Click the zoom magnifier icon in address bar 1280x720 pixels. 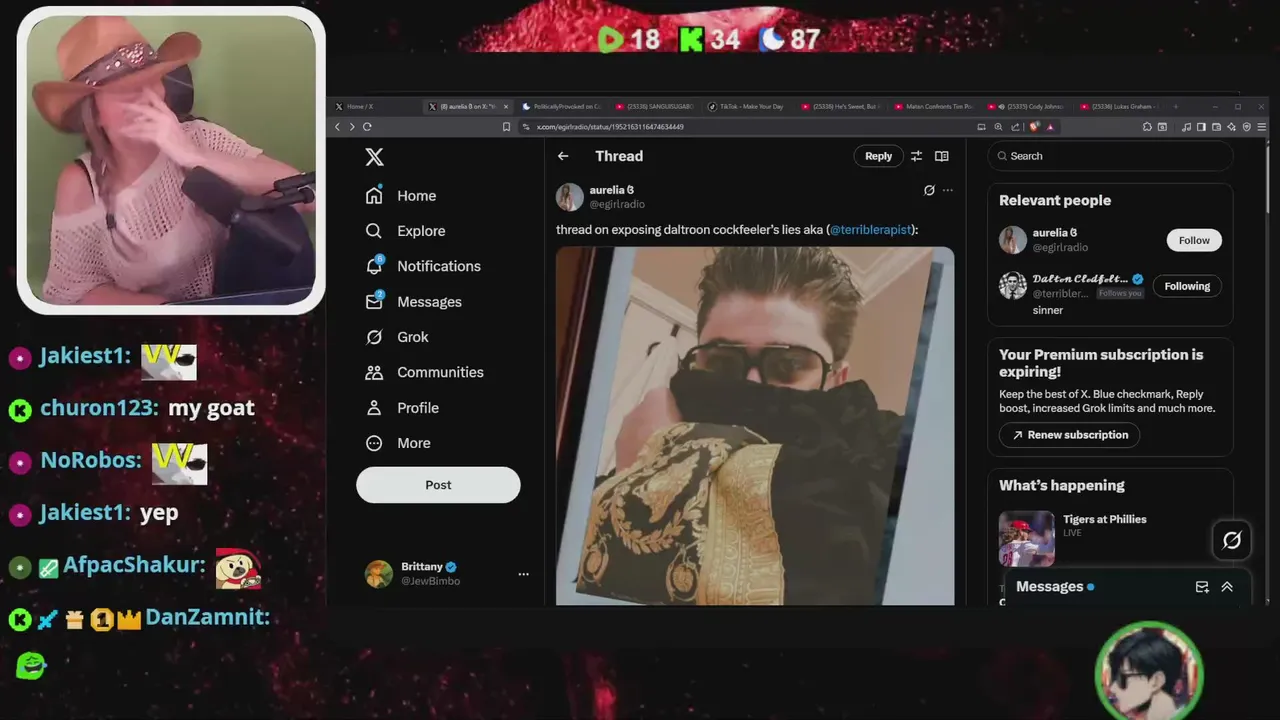click(x=998, y=127)
